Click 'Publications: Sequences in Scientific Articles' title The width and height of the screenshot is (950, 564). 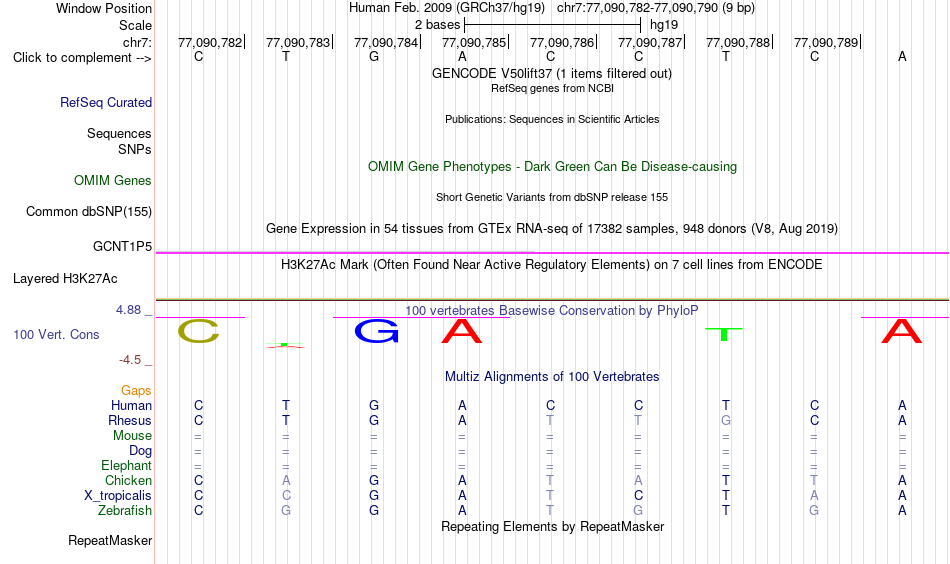(552, 119)
